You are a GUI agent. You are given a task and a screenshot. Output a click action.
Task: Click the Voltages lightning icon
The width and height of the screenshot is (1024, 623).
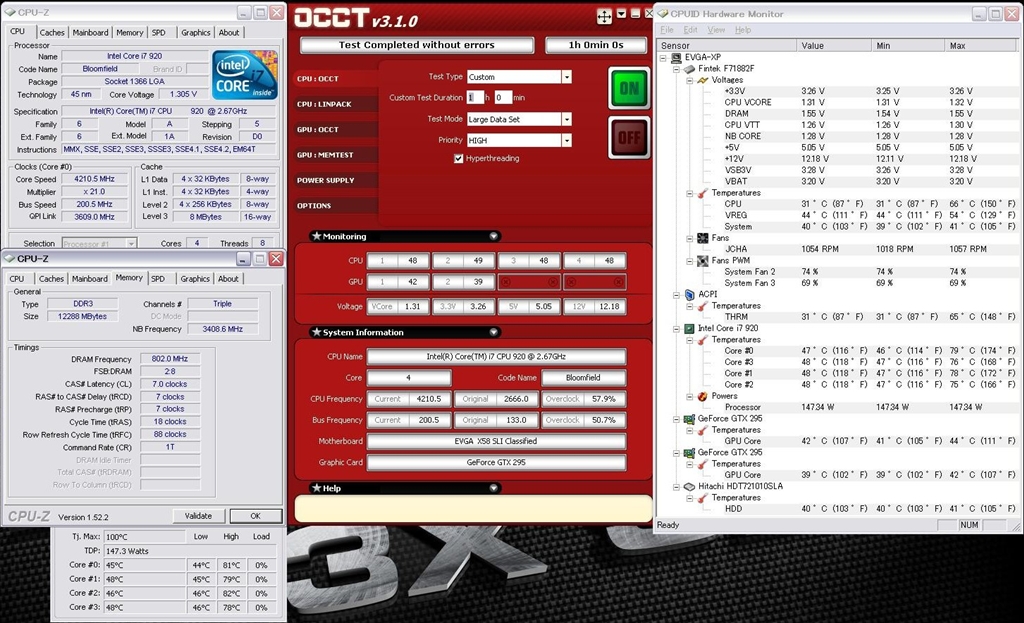pos(702,80)
